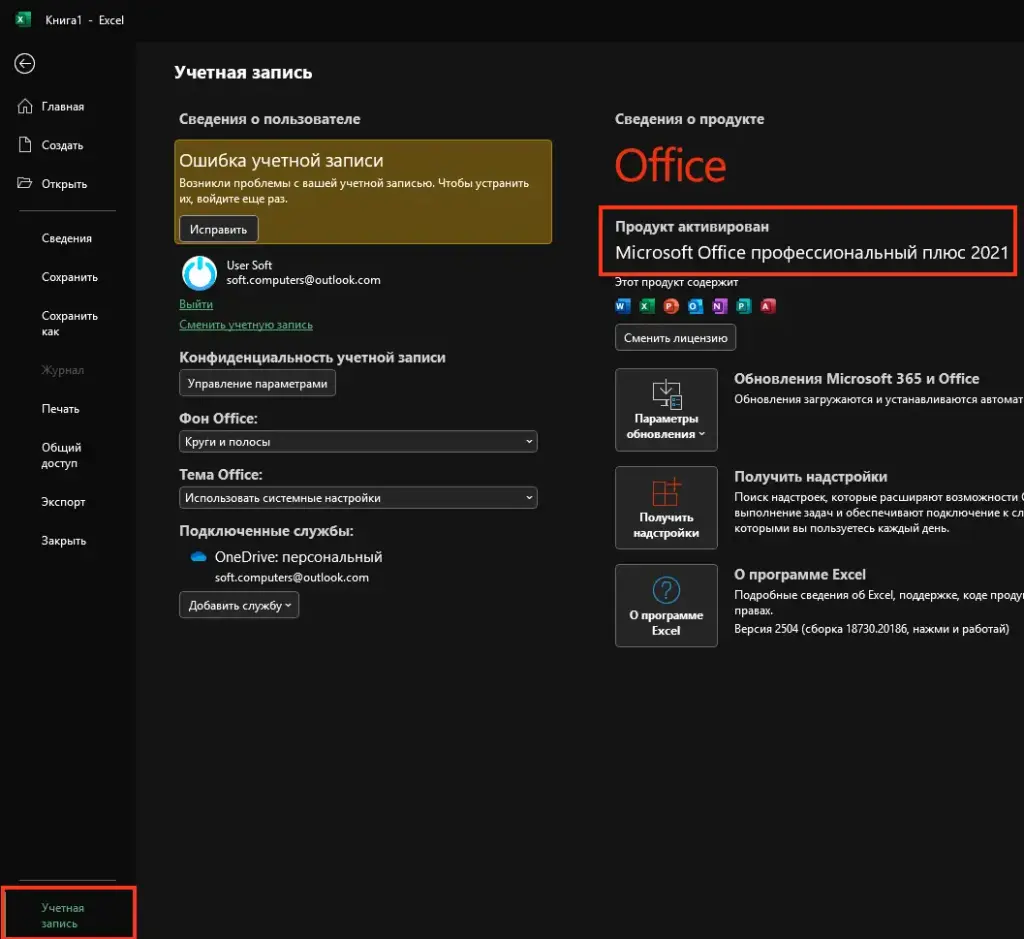The width and height of the screenshot is (1024, 939).
Task: Click Сменить лицензию button
Action: click(675, 338)
